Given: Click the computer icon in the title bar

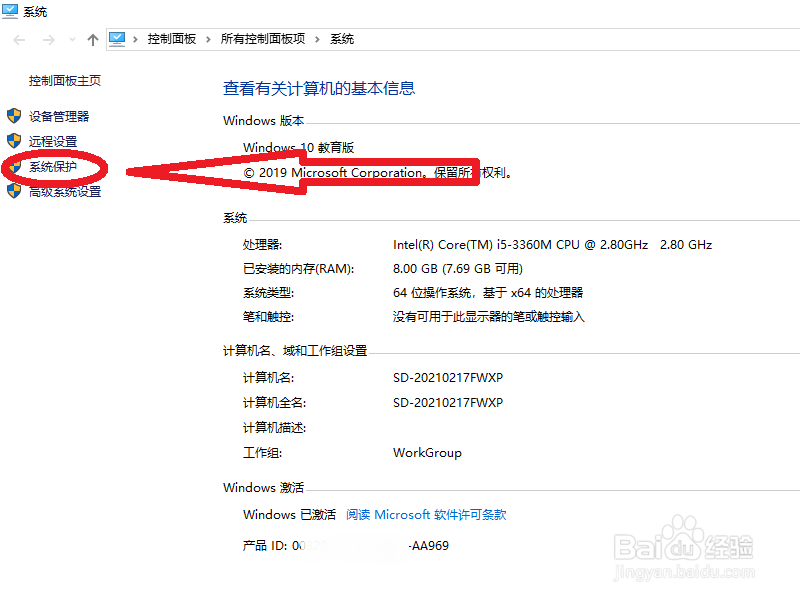Looking at the screenshot, I should click(10, 10).
